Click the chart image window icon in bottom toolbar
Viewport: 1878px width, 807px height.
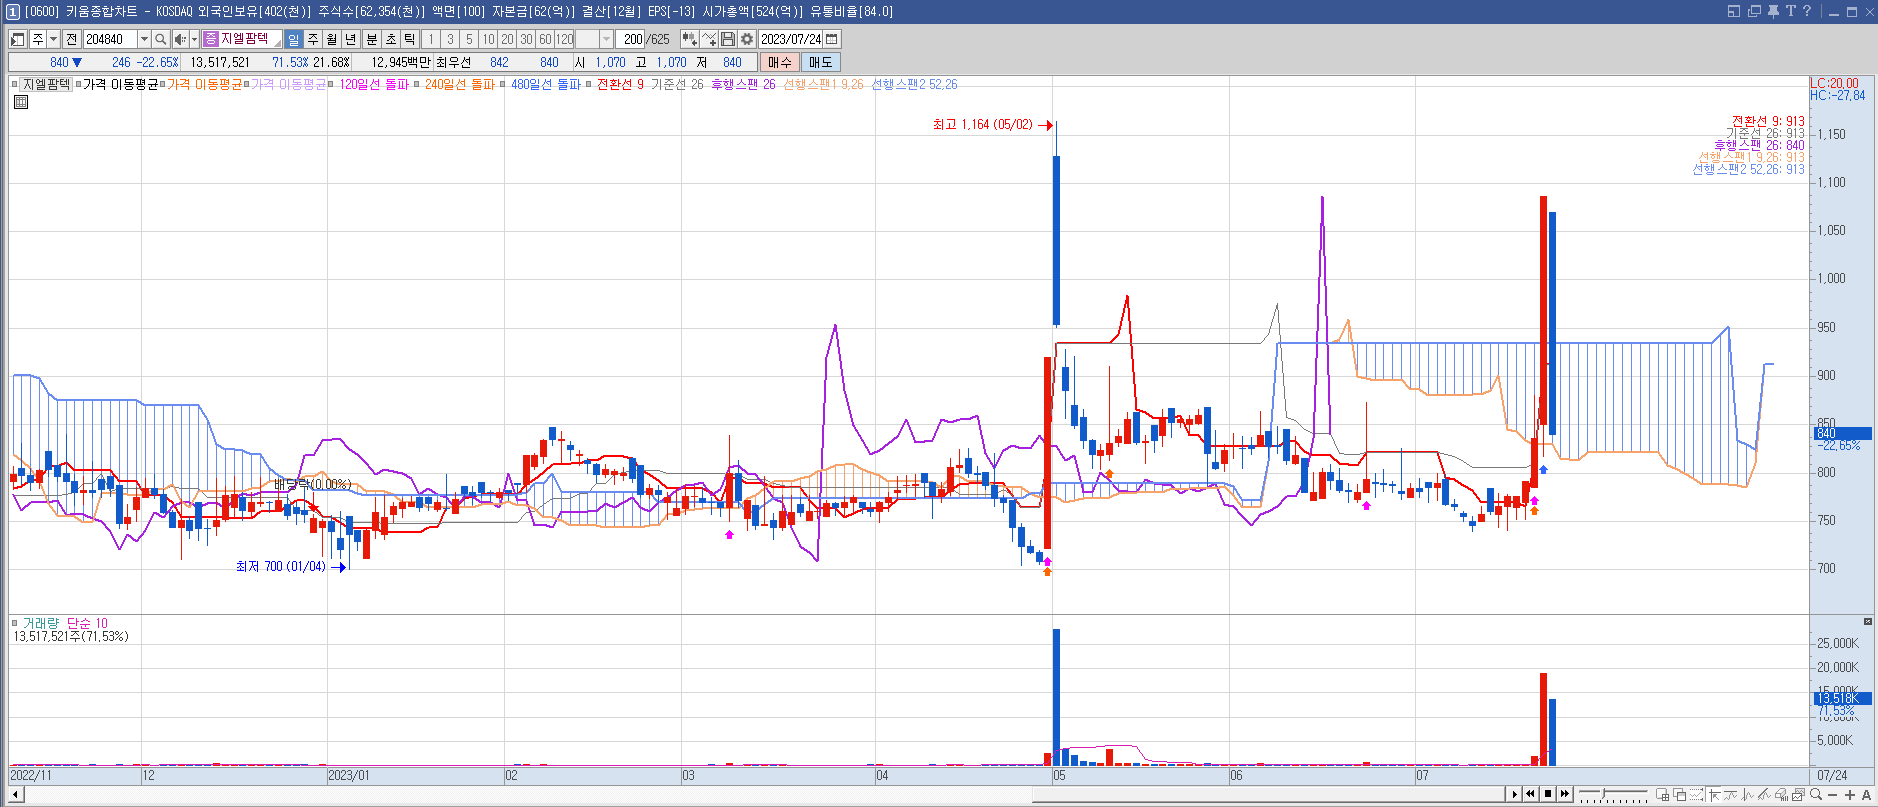(1797, 795)
